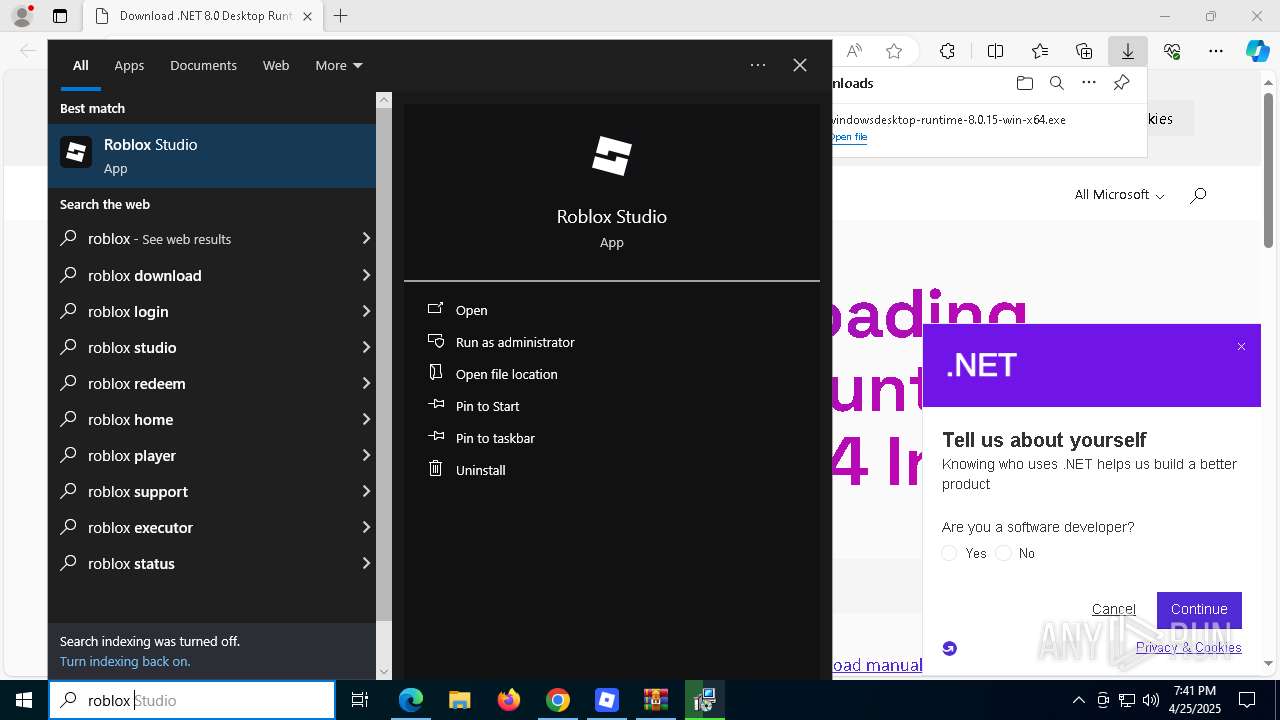Expand the More filter dropdown
1280x720 pixels.
[x=339, y=65]
